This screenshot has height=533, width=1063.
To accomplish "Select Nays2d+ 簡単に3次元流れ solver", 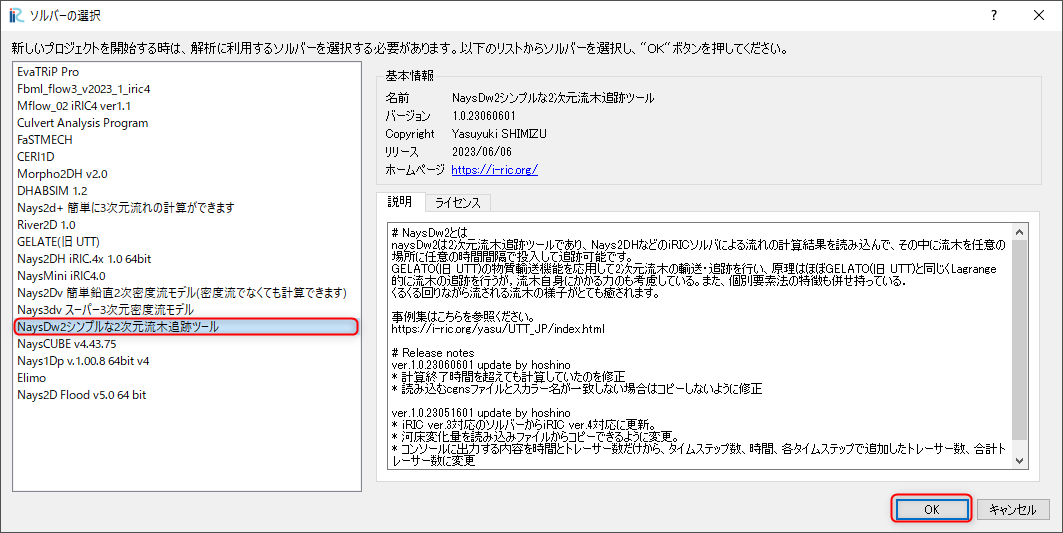I will [x=186, y=208].
